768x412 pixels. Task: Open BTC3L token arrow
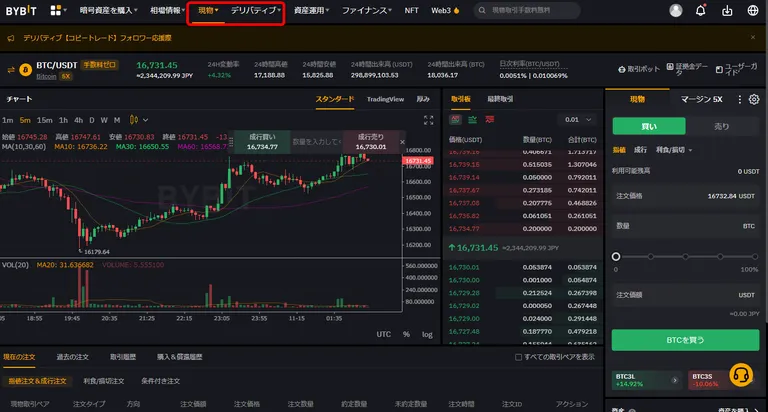674,380
